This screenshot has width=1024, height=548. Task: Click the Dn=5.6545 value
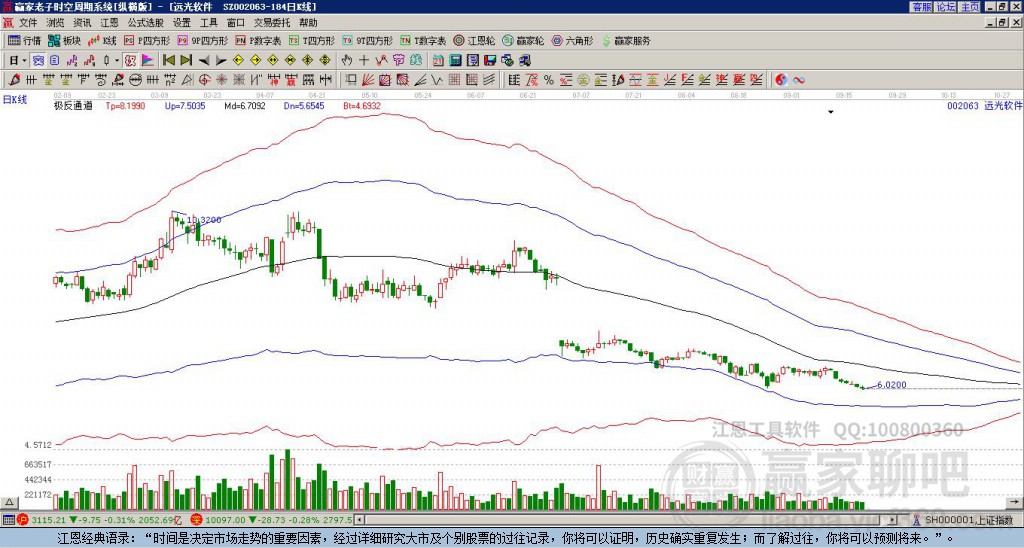[304, 105]
